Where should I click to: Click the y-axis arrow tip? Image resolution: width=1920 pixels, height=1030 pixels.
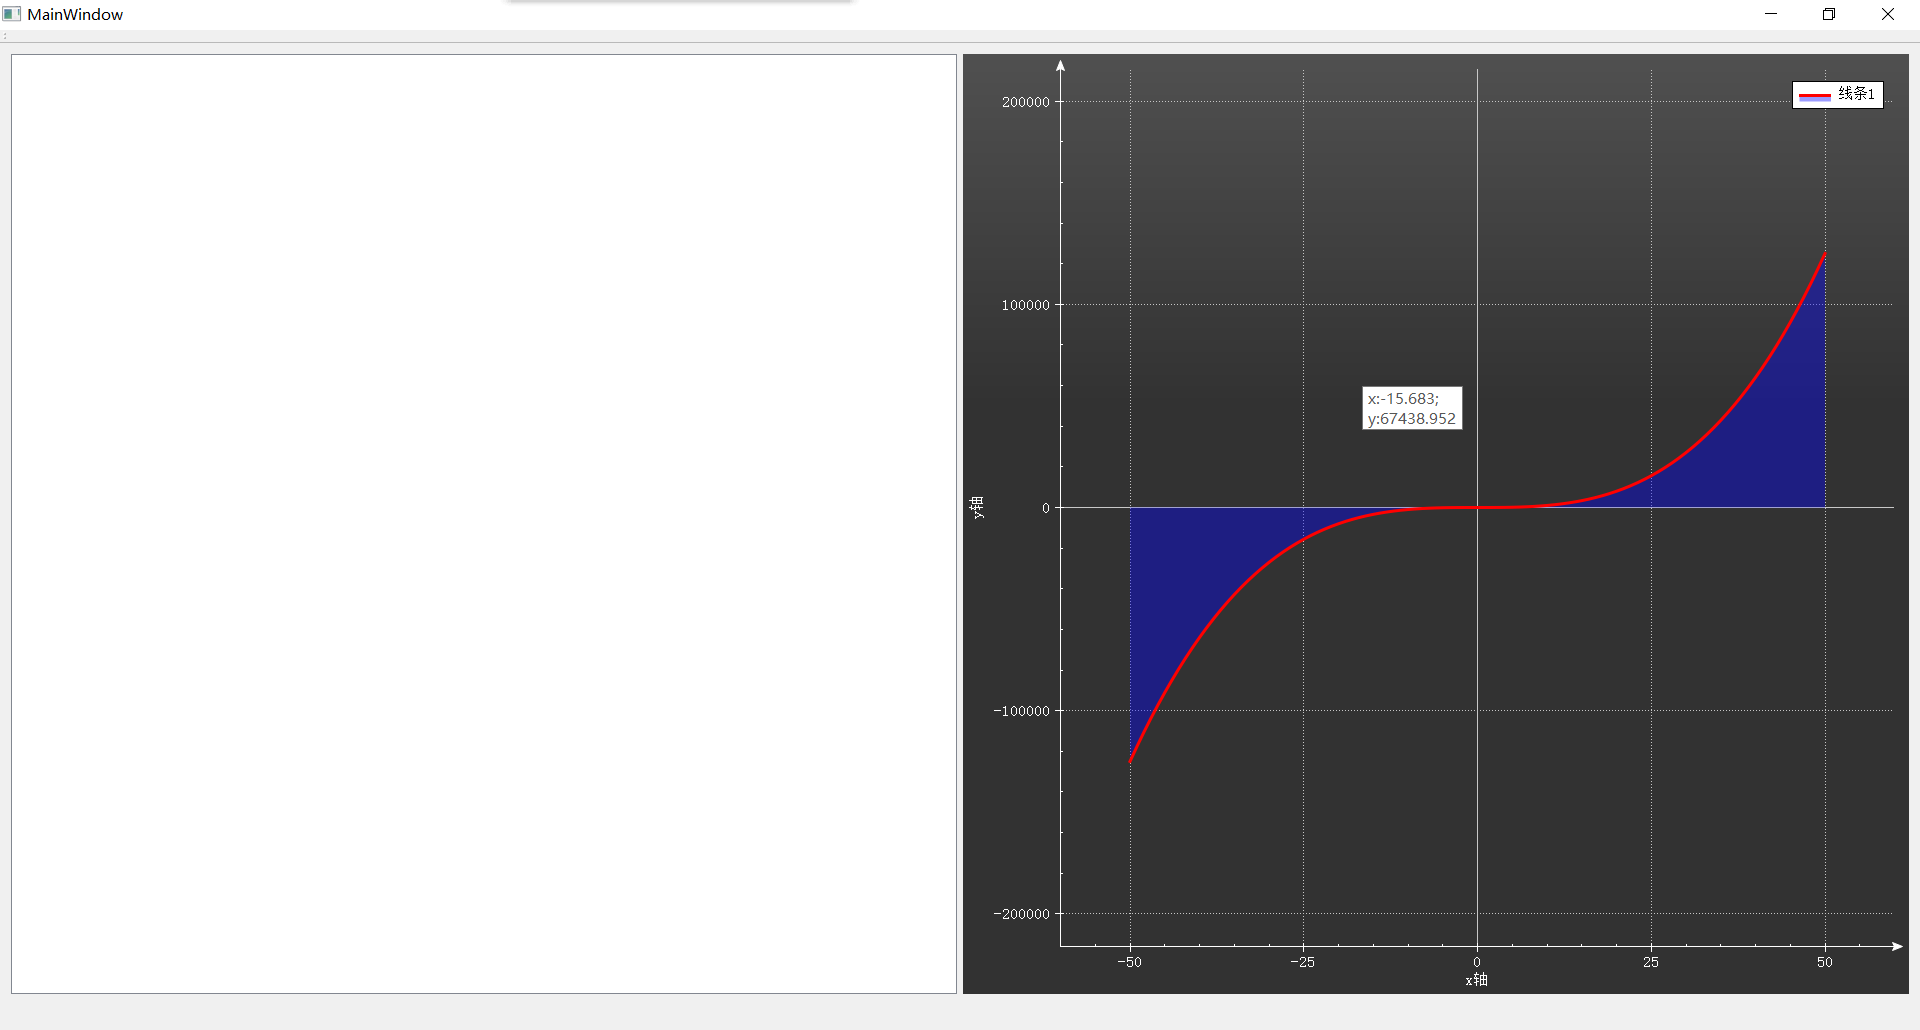click(x=1060, y=64)
